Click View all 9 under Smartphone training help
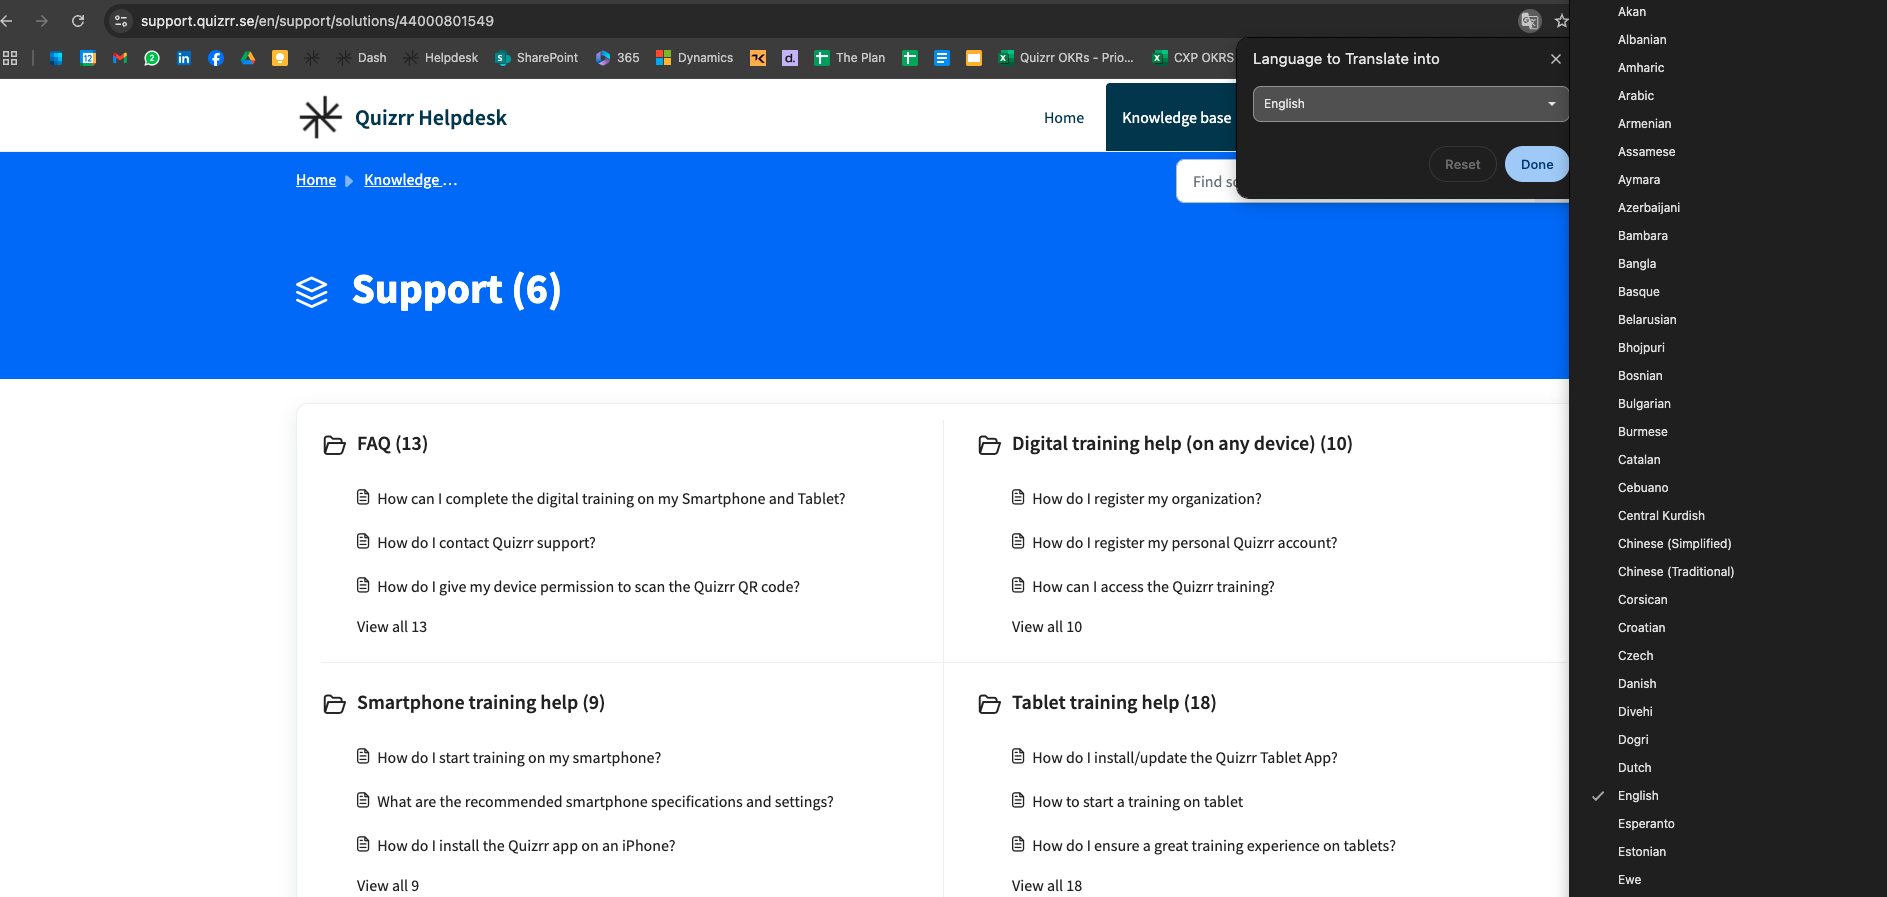This screenshot has height=897, width=1887. [x=388, y=886]
